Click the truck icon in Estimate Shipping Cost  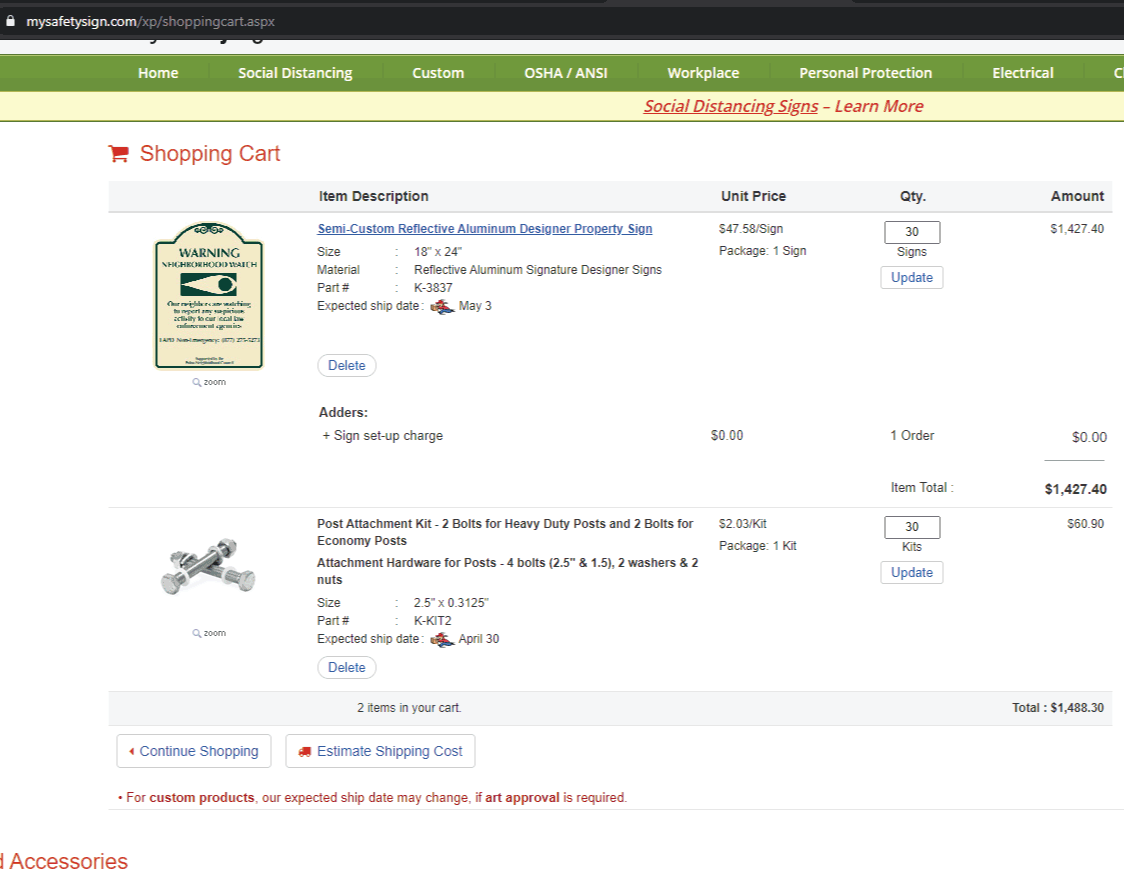[305, 751]
